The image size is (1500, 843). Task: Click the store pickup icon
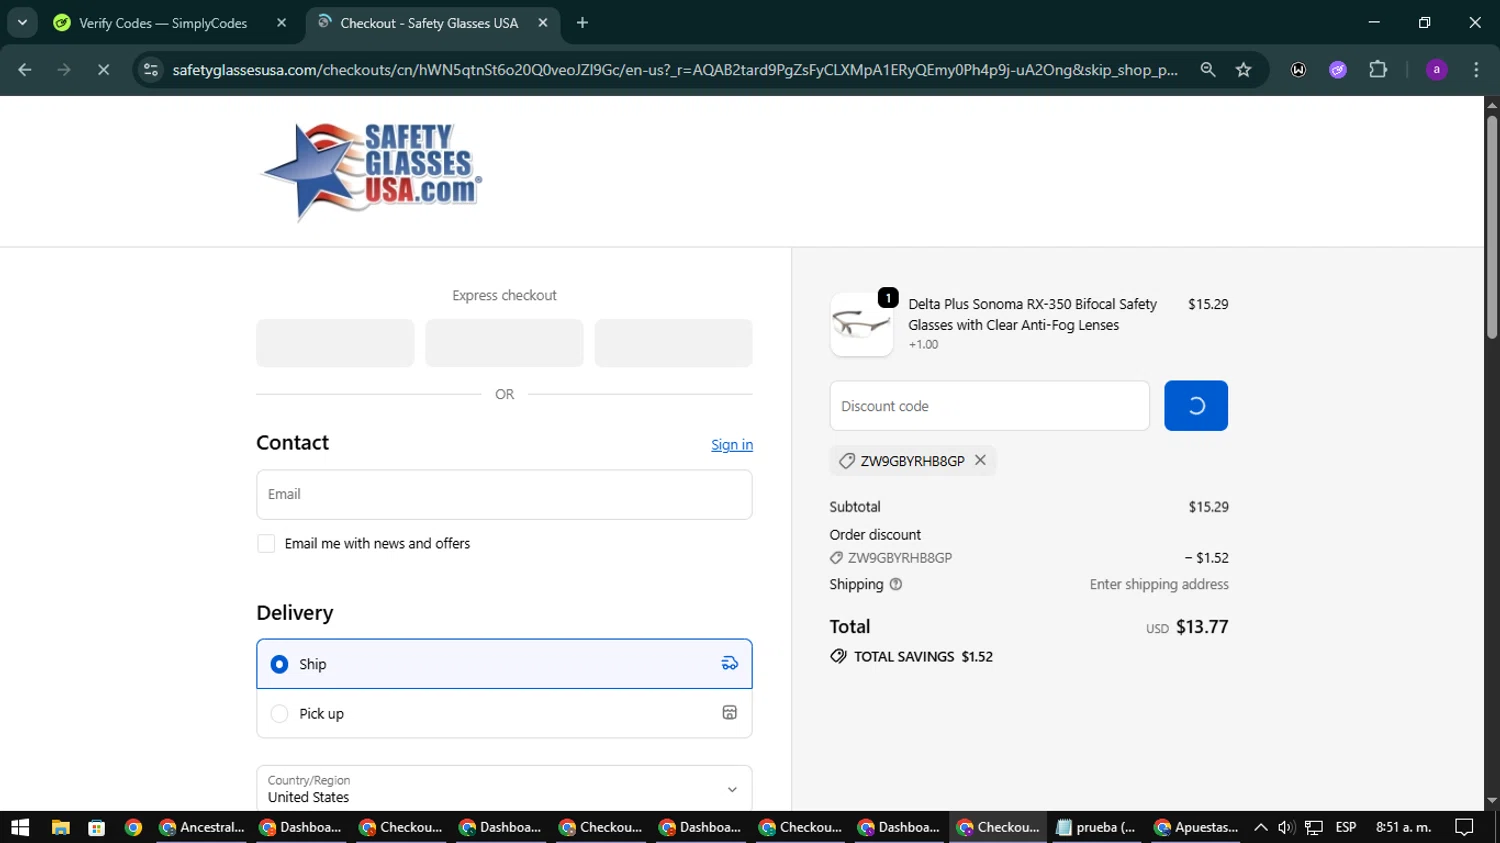(730, 713)
